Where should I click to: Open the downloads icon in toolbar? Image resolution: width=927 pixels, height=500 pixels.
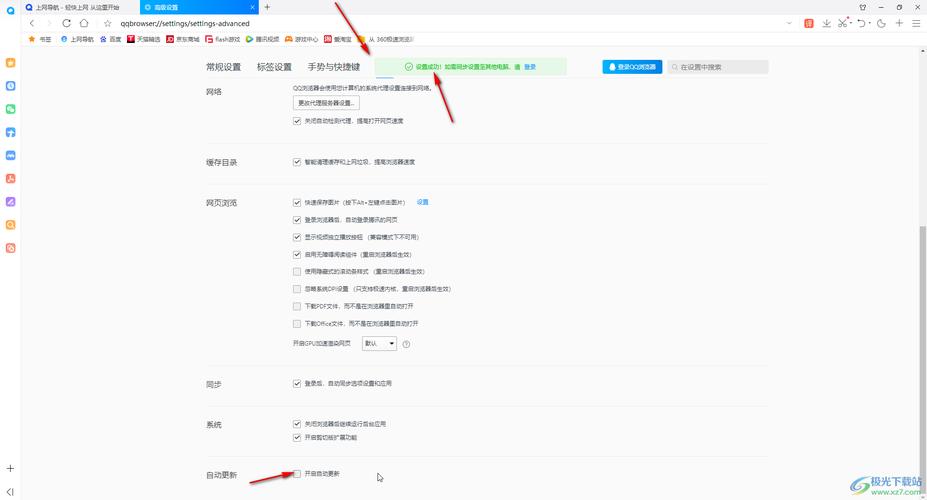coord(827,23)
